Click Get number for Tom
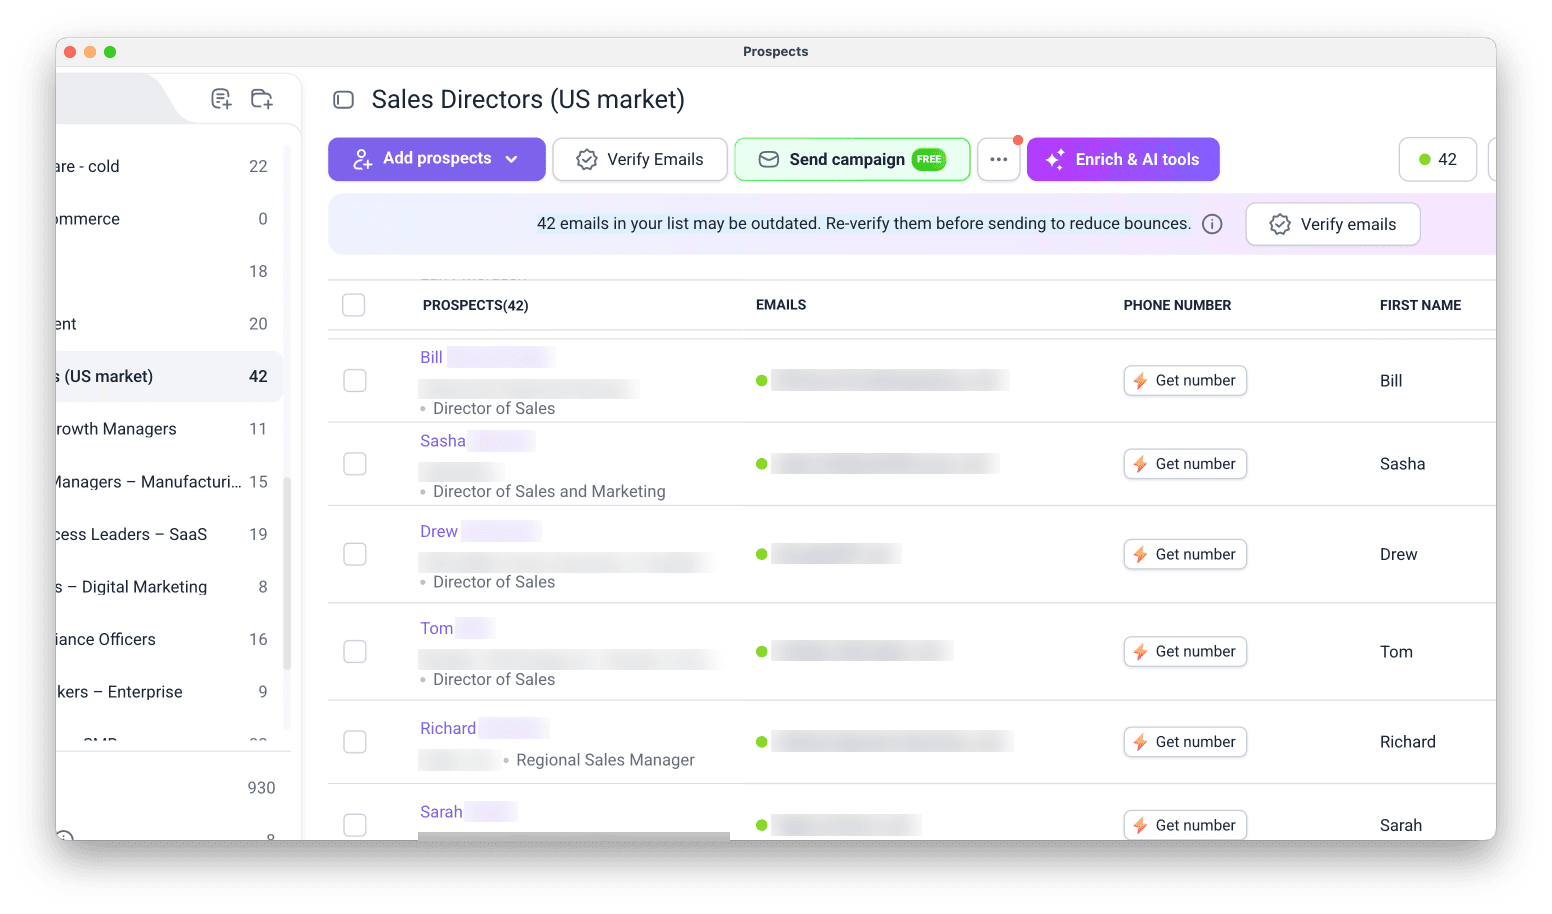Image resolution: width=1552 pixels, height=914 pixels. tap(1185, 652)
